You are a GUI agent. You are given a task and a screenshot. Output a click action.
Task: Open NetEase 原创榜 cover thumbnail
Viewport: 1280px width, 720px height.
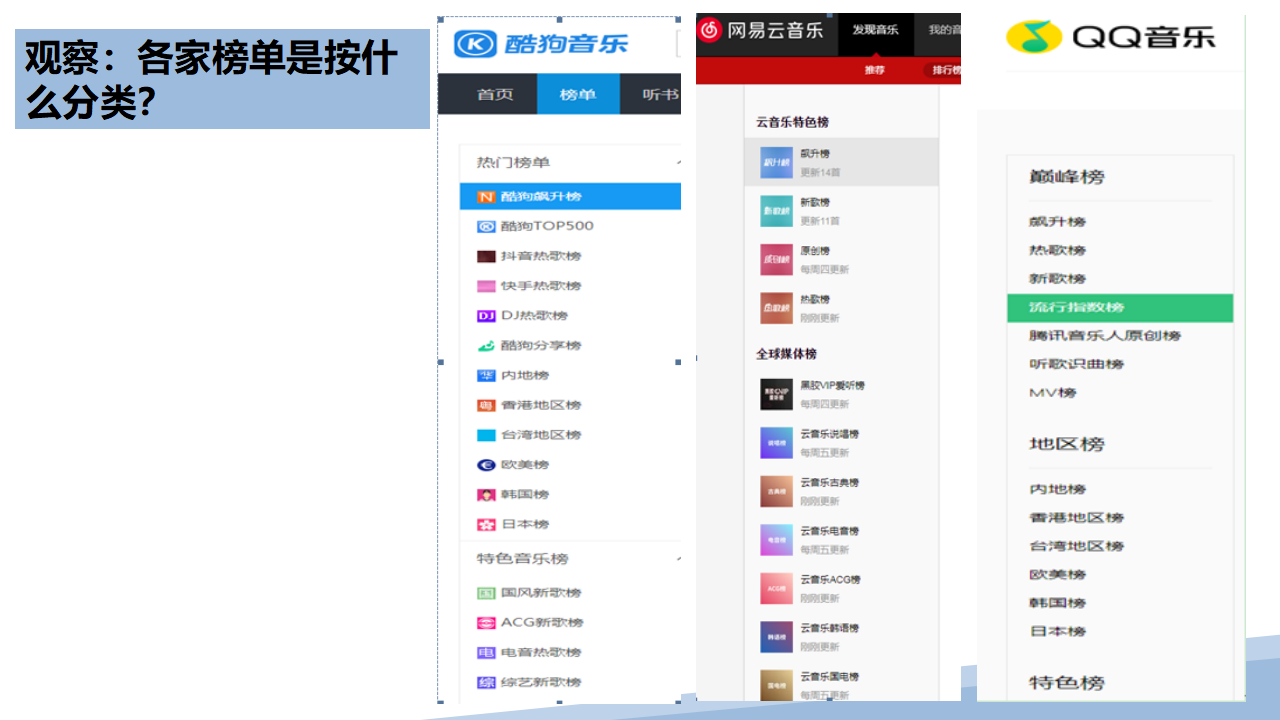tap(776, 259)
